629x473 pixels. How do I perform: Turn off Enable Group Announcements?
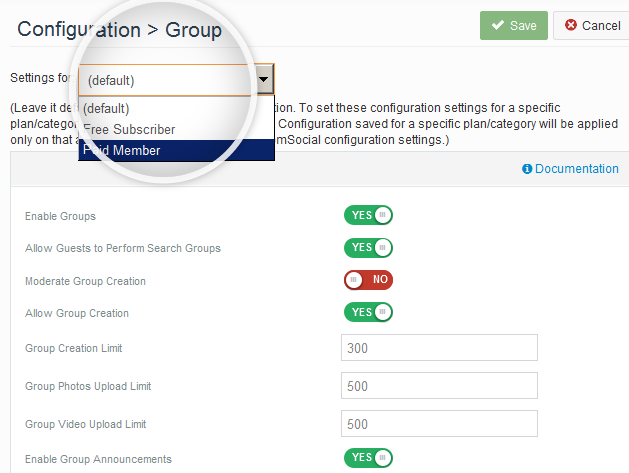(368, 458)
